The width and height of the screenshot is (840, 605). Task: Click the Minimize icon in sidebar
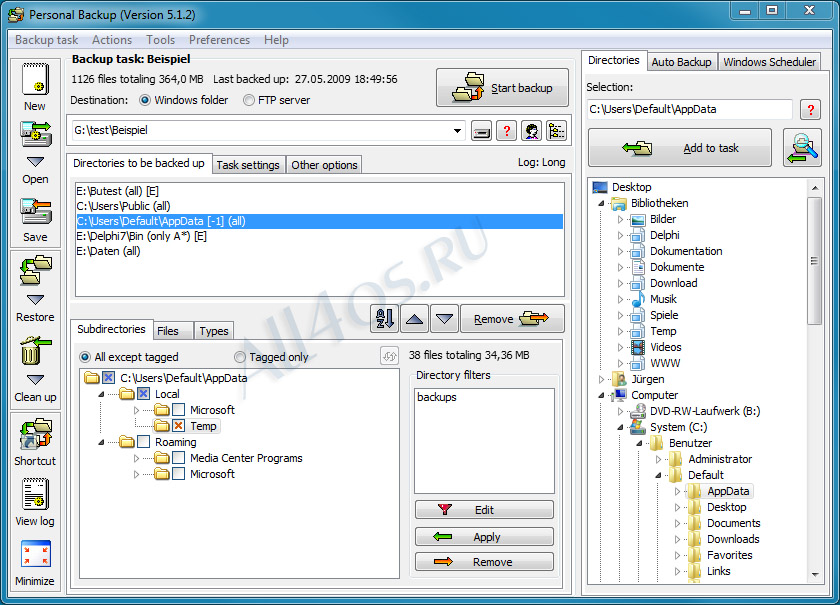click(x=35, y=554)
